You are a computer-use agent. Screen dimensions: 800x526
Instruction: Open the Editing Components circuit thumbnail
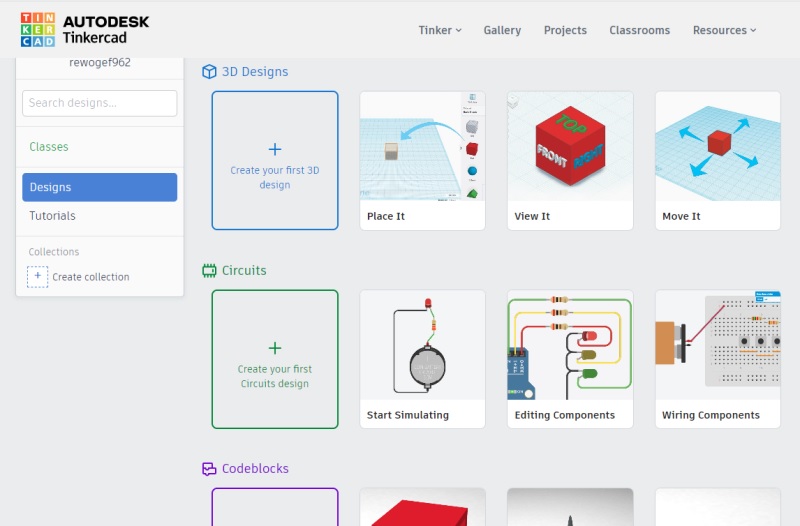coord(570,345)
